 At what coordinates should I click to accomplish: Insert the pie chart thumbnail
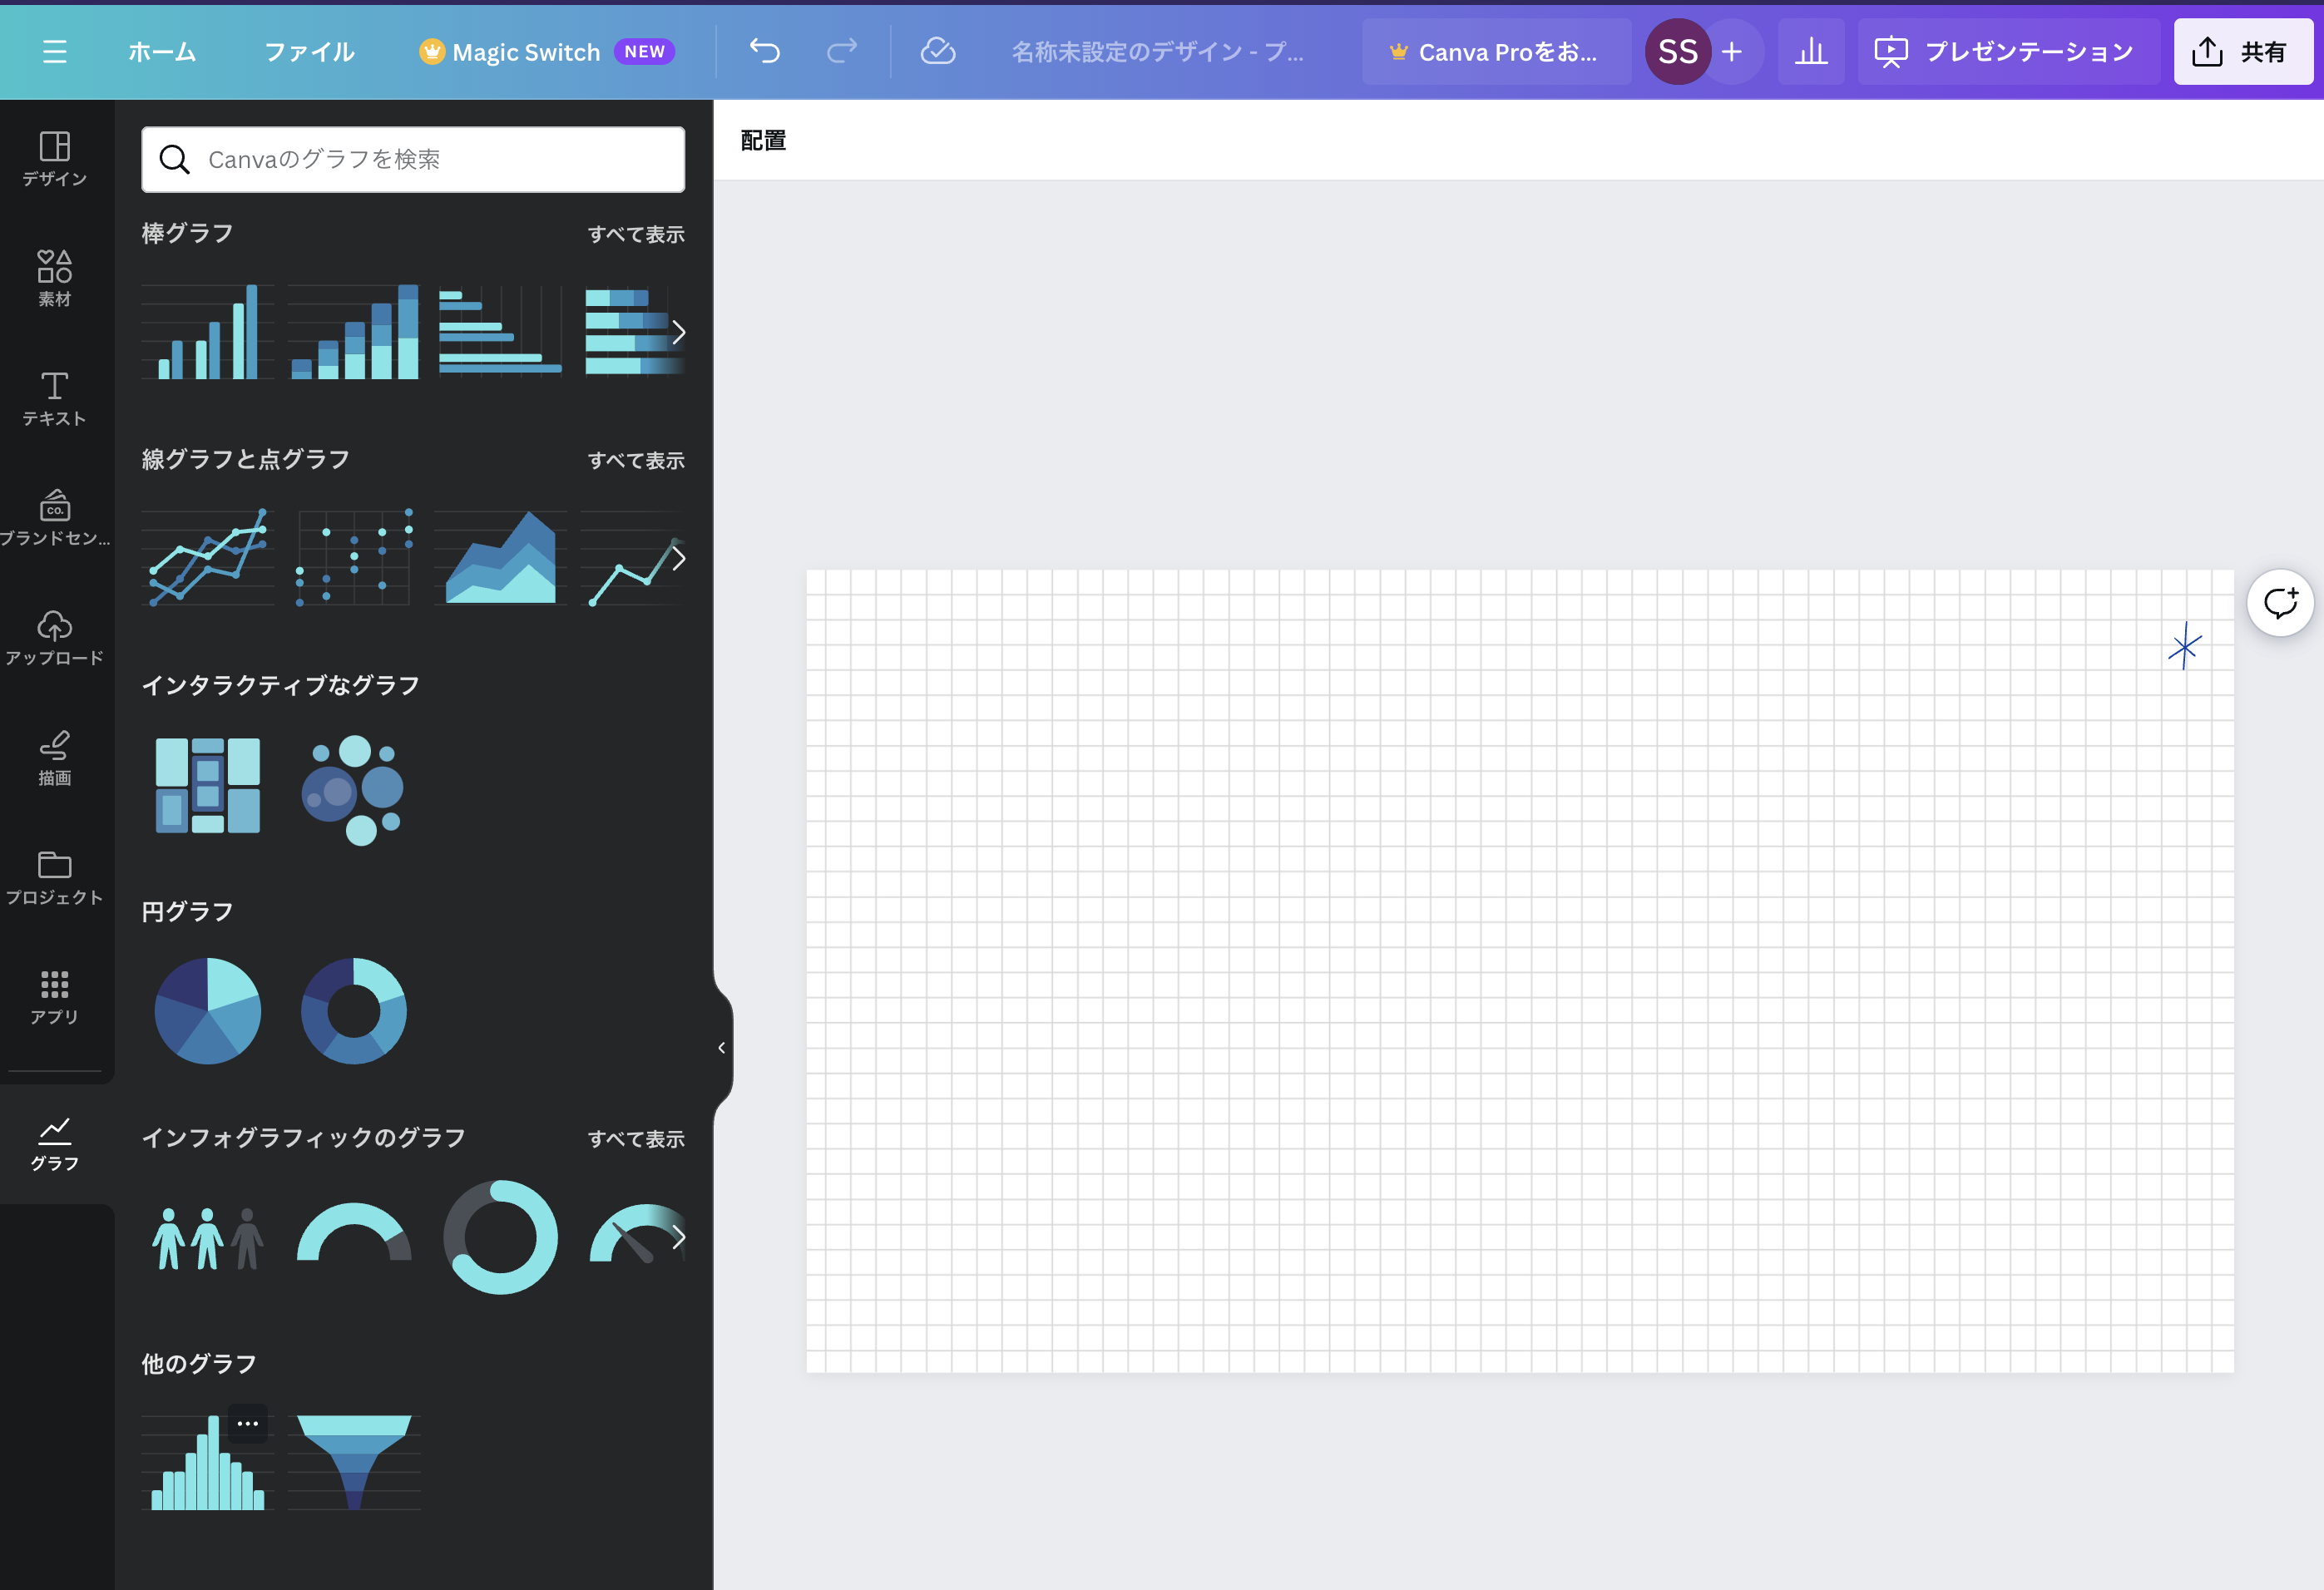point(208,1011)
